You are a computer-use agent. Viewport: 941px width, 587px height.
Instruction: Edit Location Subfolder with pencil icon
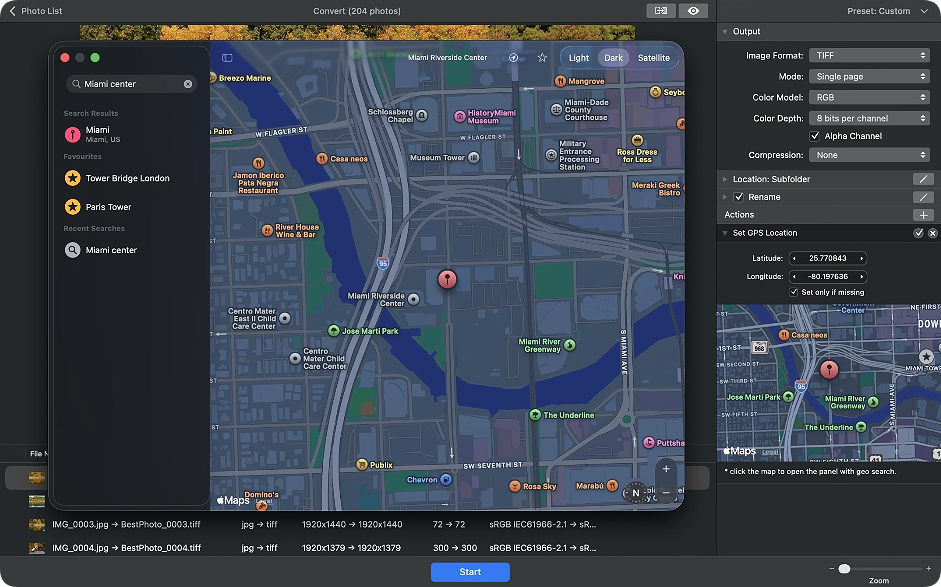tap(923, 179)
